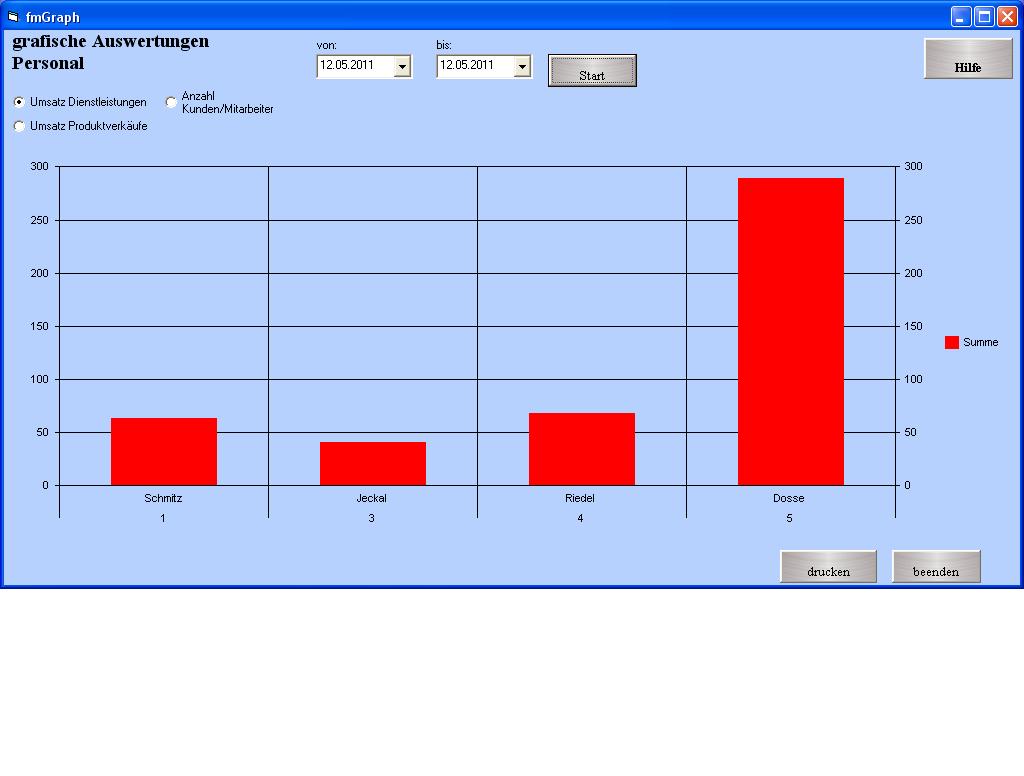Open the 'von' date dropdown arrow
1024x776 pixels.
pos(402,66)
